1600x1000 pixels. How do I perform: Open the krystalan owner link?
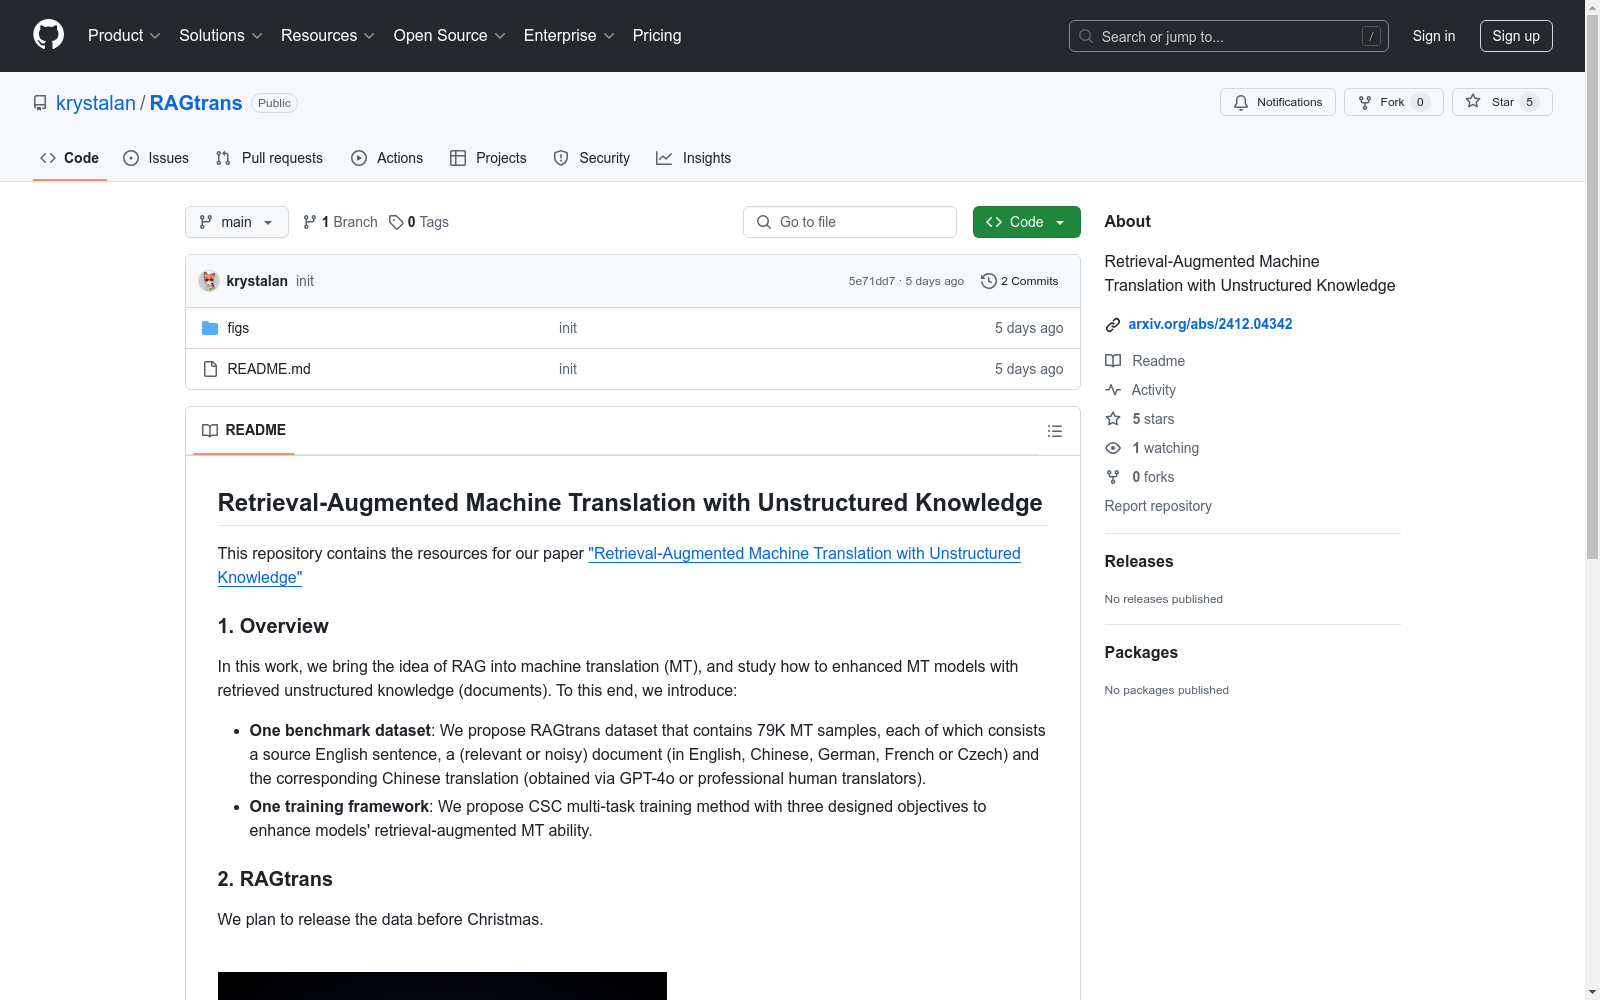tap(96, 103)
